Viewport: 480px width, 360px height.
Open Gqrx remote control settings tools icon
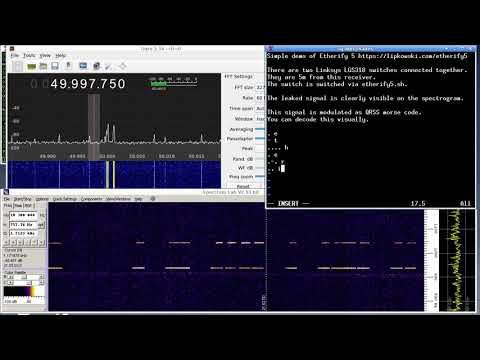pos(109,66)
